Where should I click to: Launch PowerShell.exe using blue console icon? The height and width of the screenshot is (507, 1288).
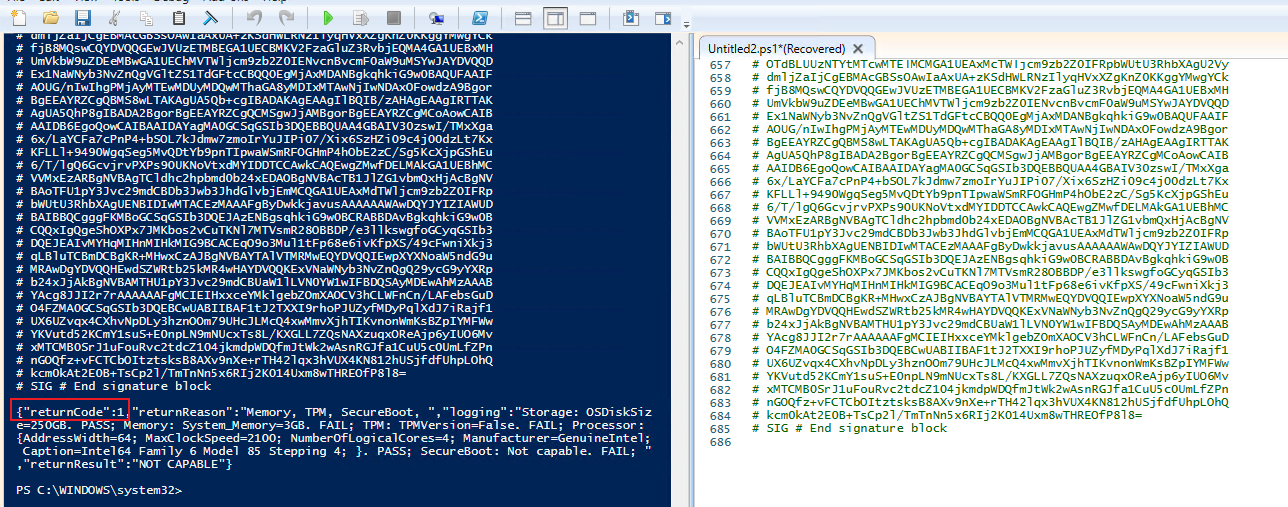pyautogui.click(x=479, y=18)
